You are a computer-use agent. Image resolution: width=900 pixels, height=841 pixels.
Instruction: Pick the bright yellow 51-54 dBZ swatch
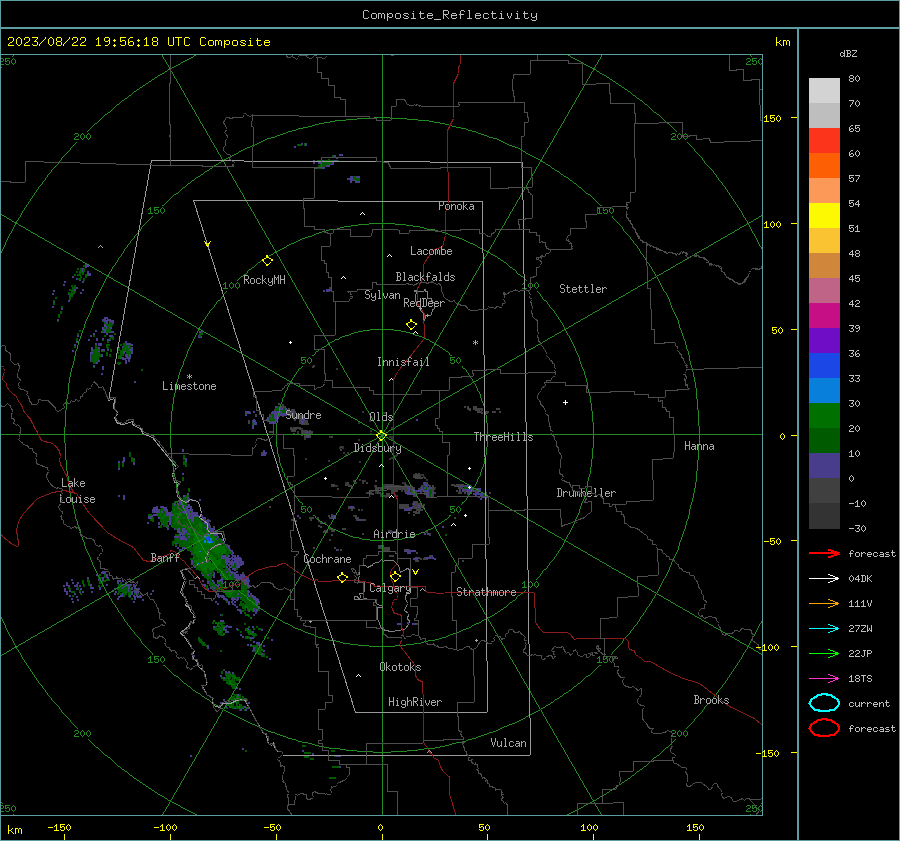pos(824,215)
